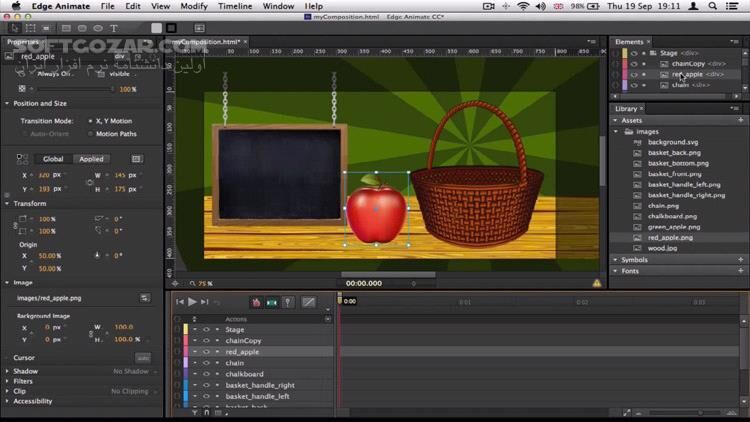
Task: Select the Transform tool
Action: point(30,28)
